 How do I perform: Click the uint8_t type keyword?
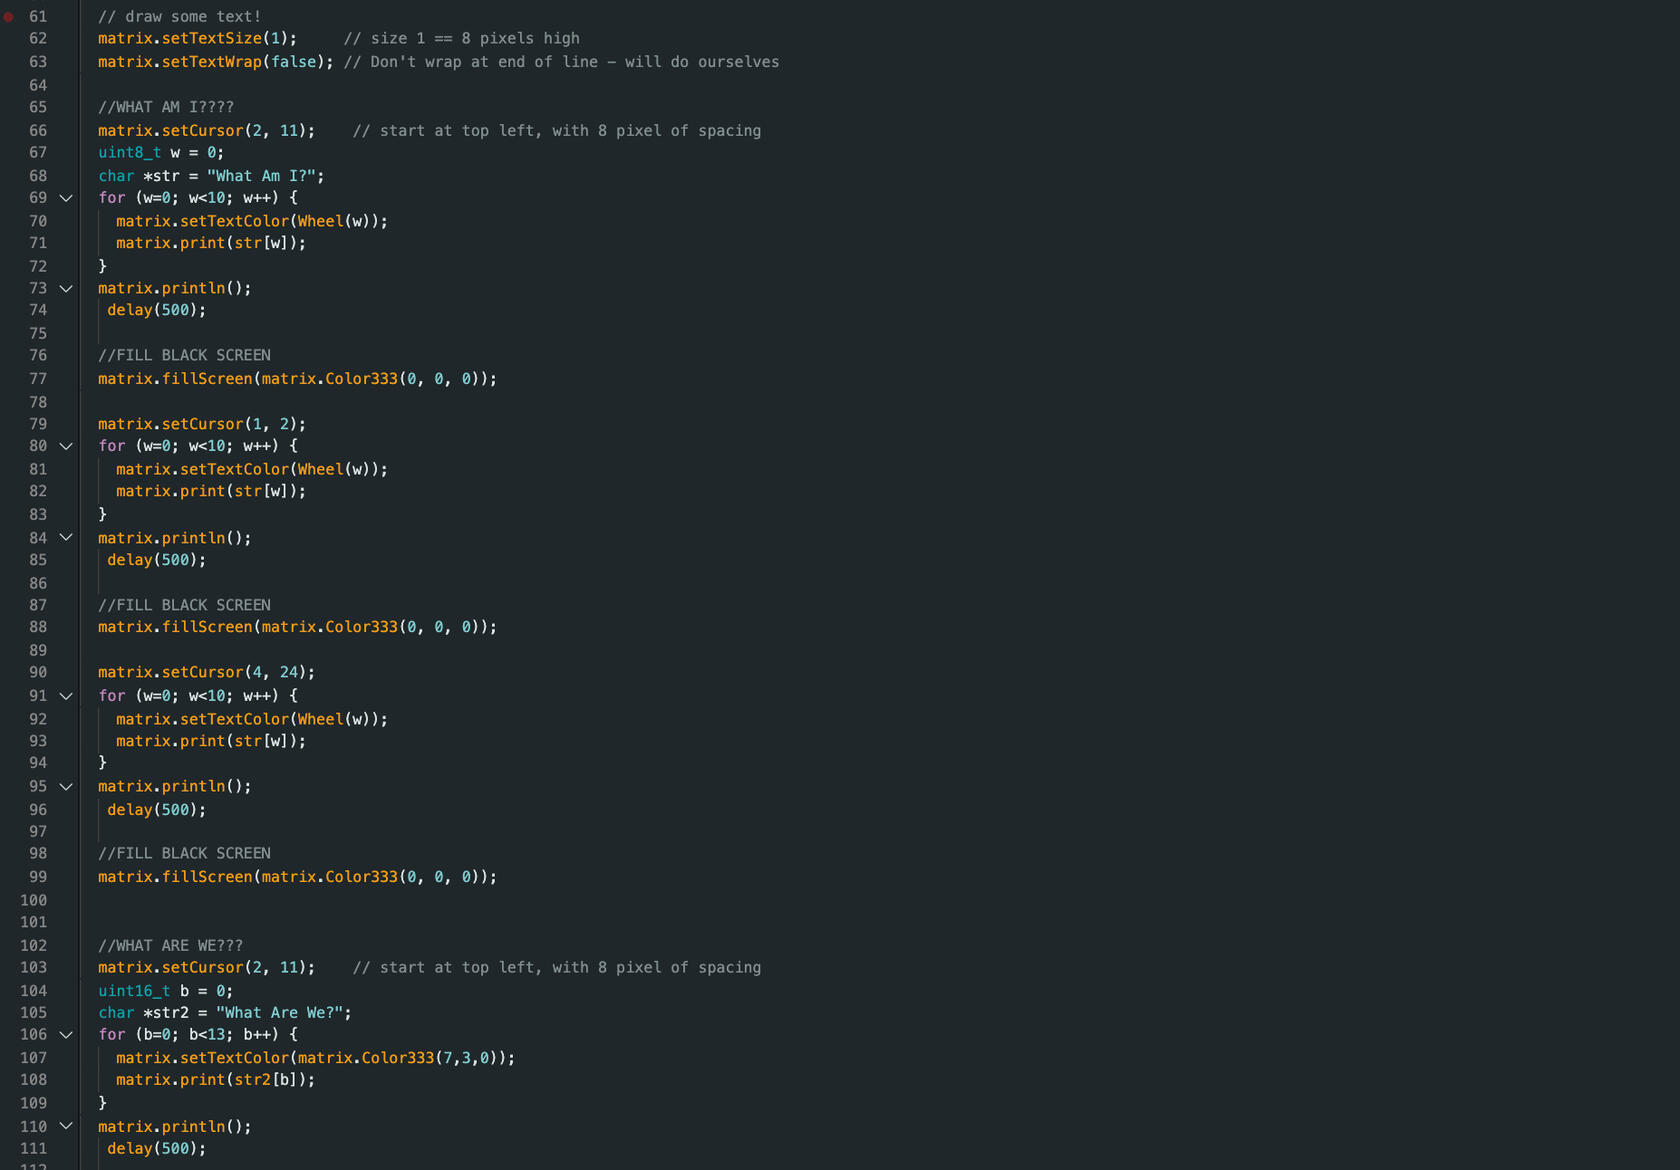[x=129, y=153]
